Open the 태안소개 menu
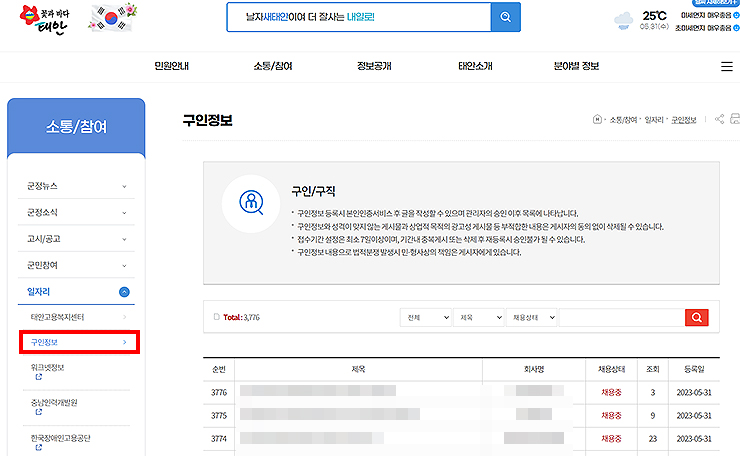This screenshot has height=456, width=740. coord(475,66)
